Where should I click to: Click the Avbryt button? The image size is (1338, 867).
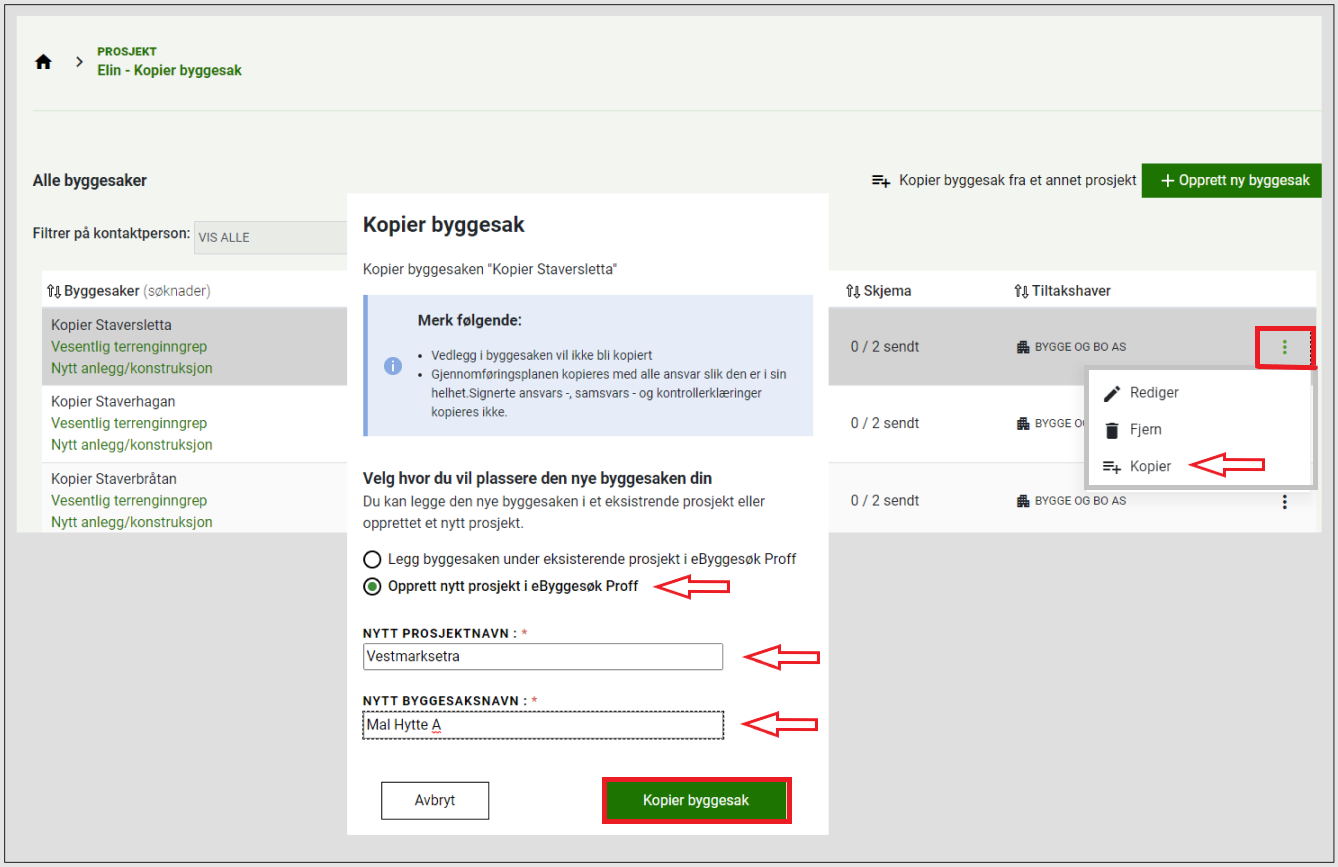coord(434,800)
